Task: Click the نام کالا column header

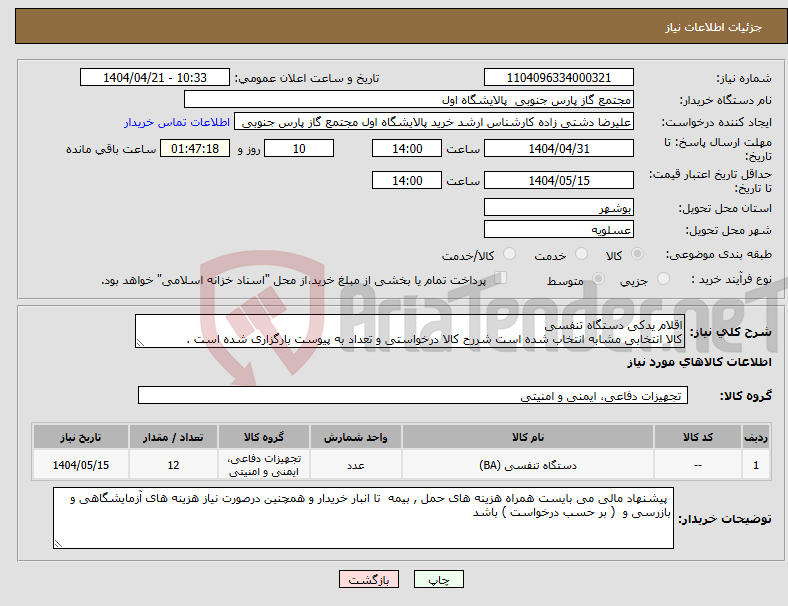Action: (528, 437)
